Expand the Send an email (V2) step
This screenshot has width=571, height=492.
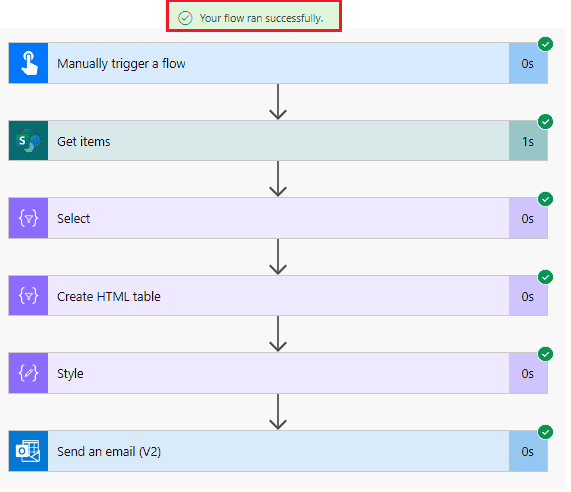[x=278, y=451]
